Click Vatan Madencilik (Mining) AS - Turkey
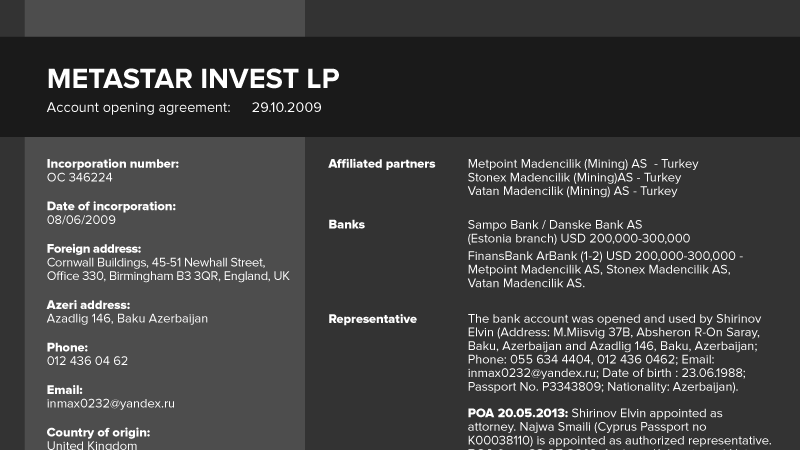This screenshot has width=800, height=450. 572,191
